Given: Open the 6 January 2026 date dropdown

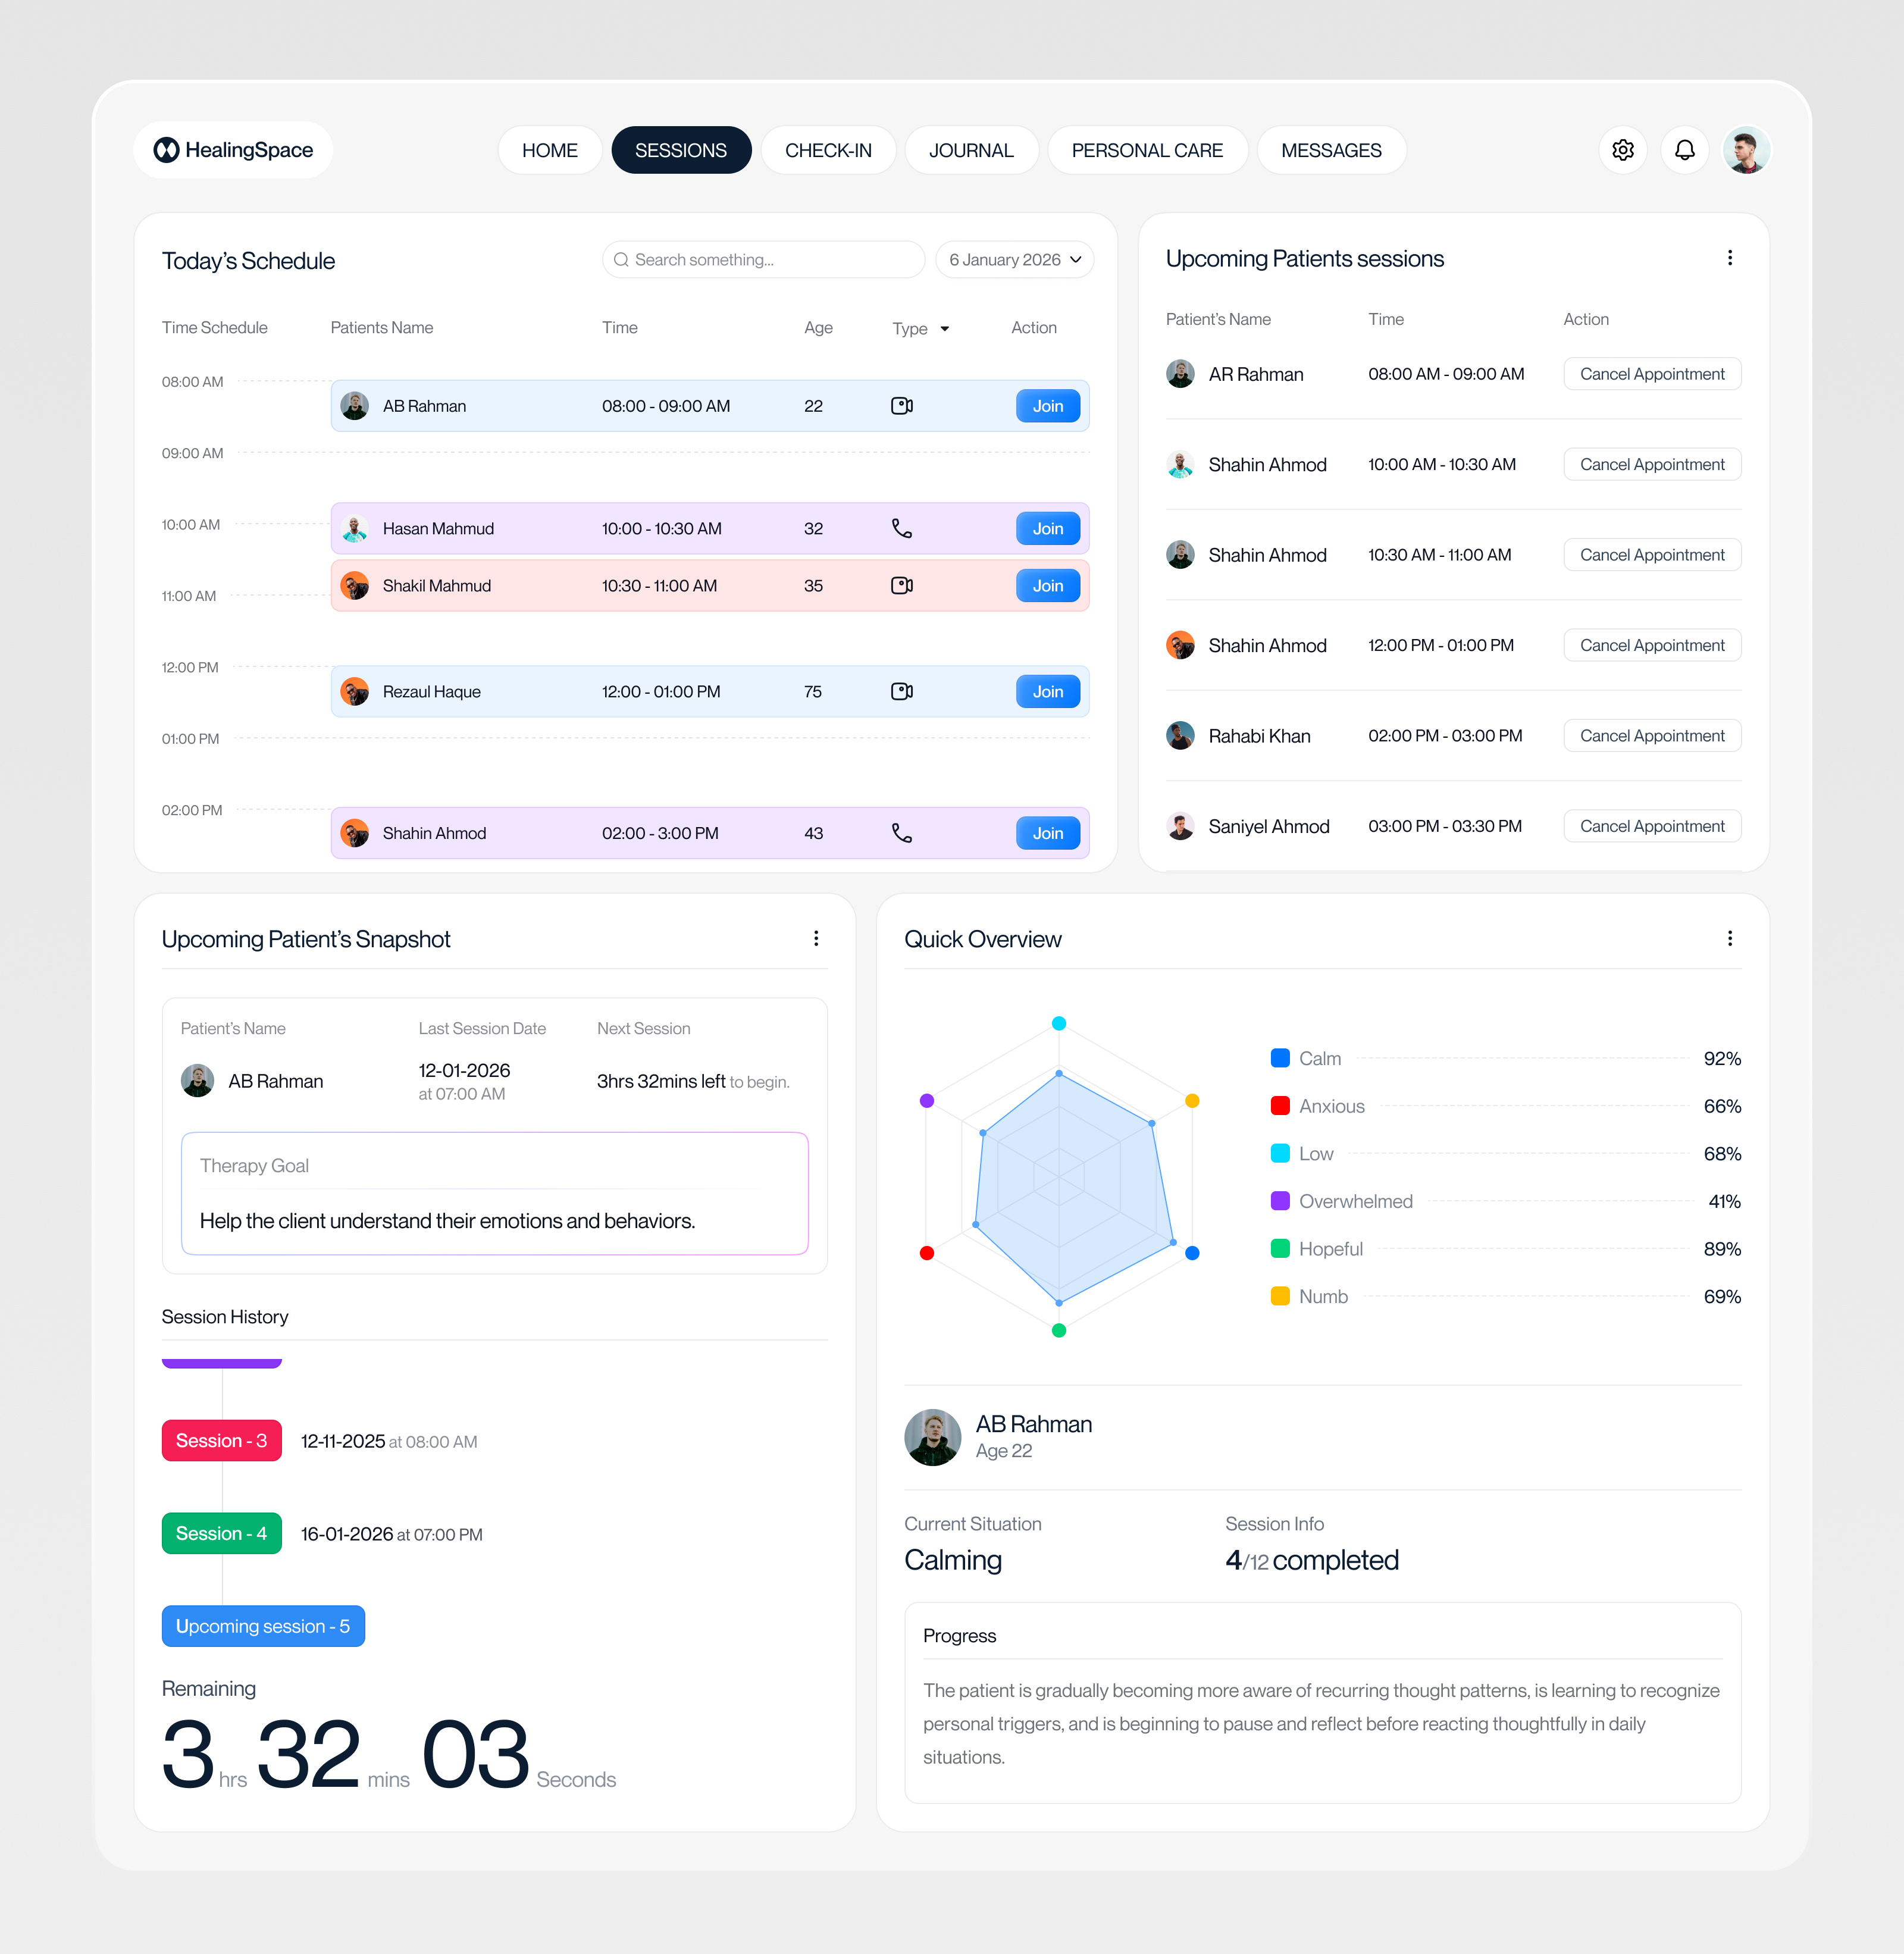Looking at the screenshot, I should (1013, 259).
